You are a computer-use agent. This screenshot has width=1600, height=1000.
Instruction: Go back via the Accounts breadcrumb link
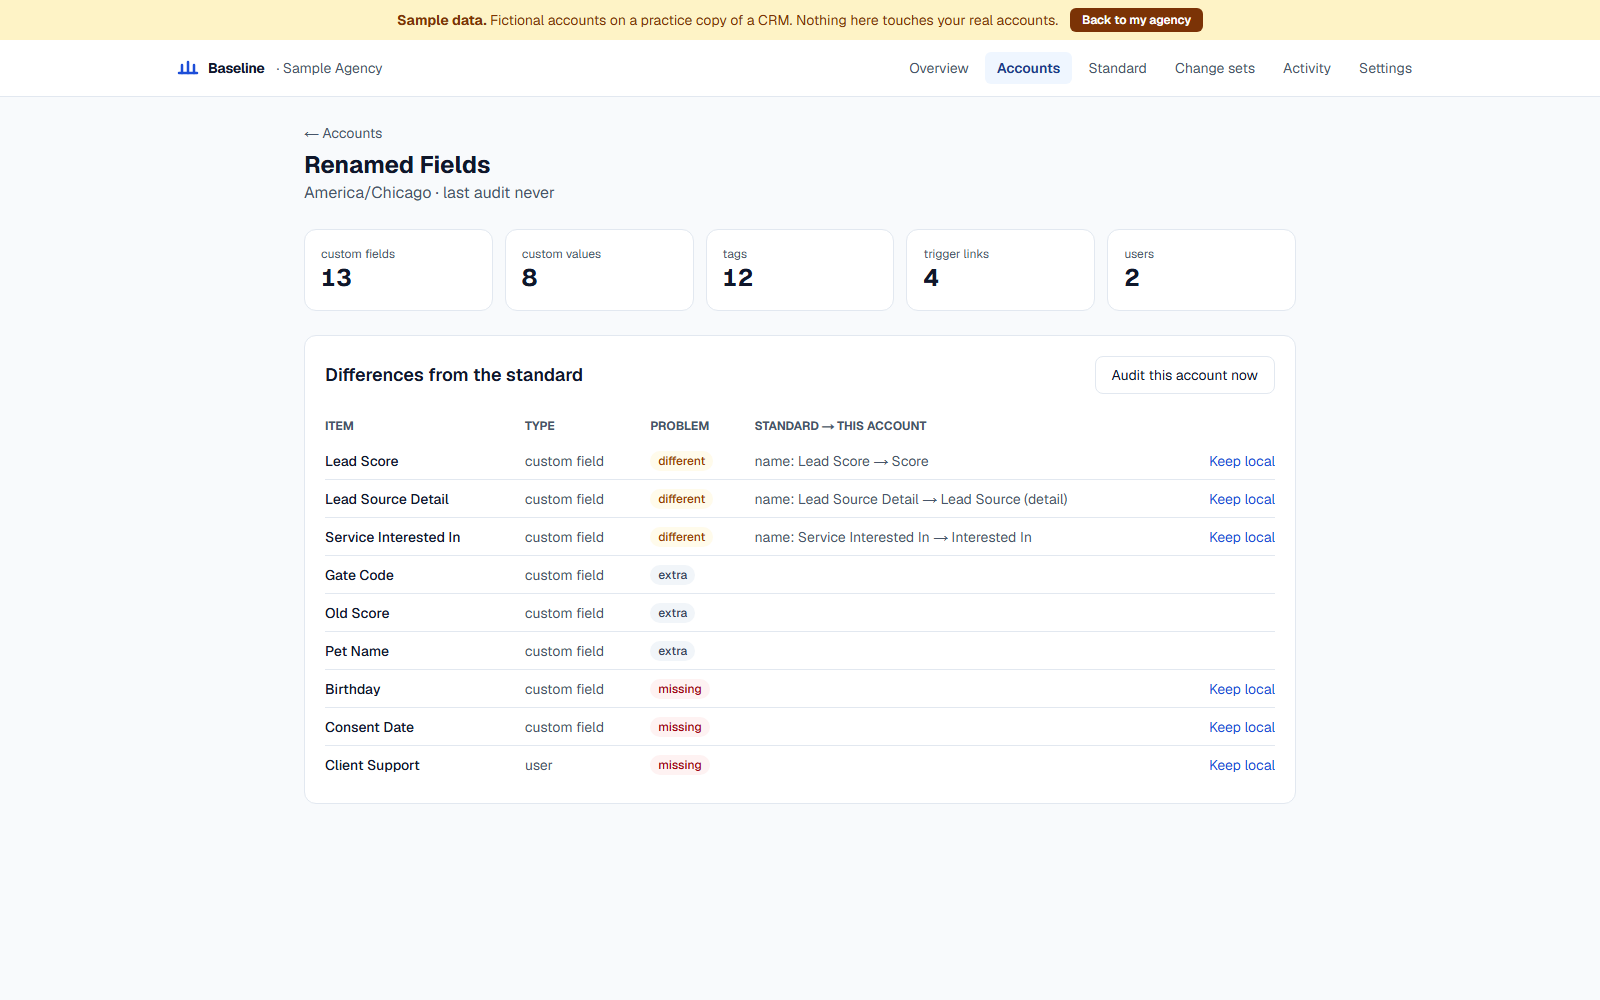point(343,133)
